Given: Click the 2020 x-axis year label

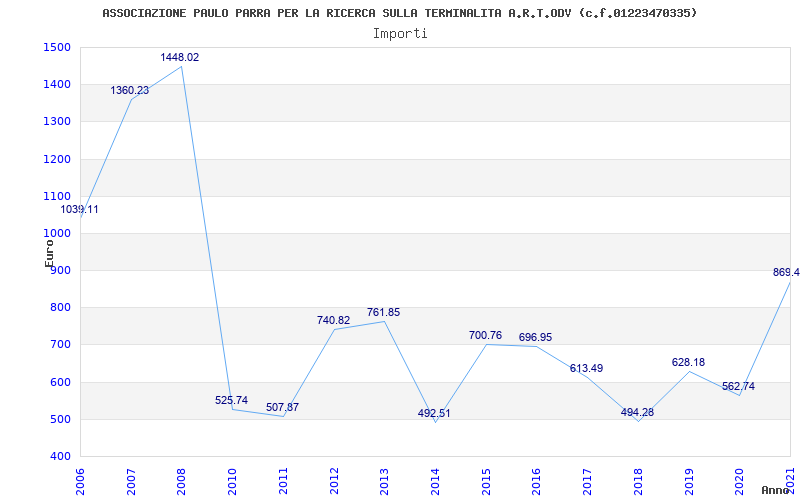Looking at the screenshot, I should pyautogui.click(x=739, y=481).
